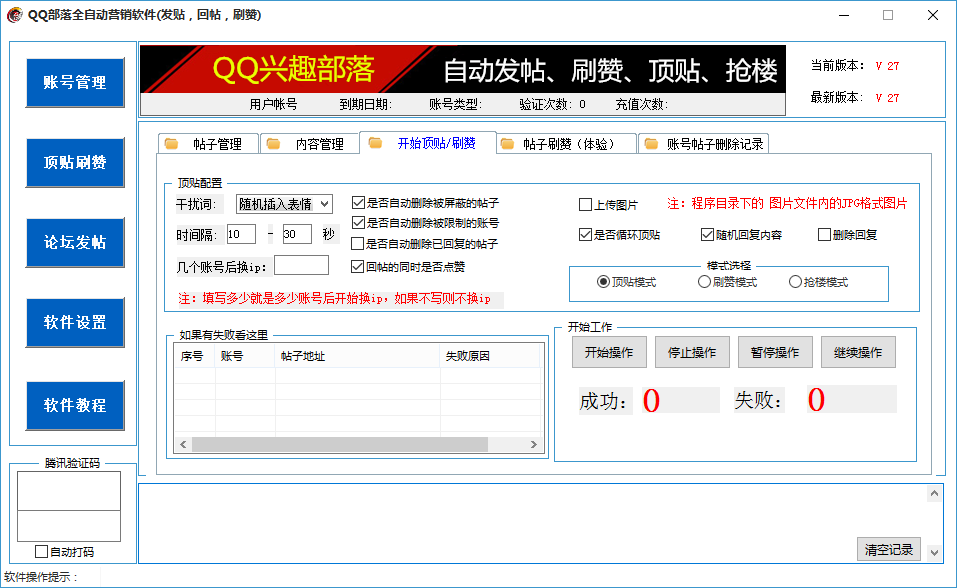Choose the 抢楼模式 radio option
This screenshot has height=588, width=957.
(x=795, y=282)
